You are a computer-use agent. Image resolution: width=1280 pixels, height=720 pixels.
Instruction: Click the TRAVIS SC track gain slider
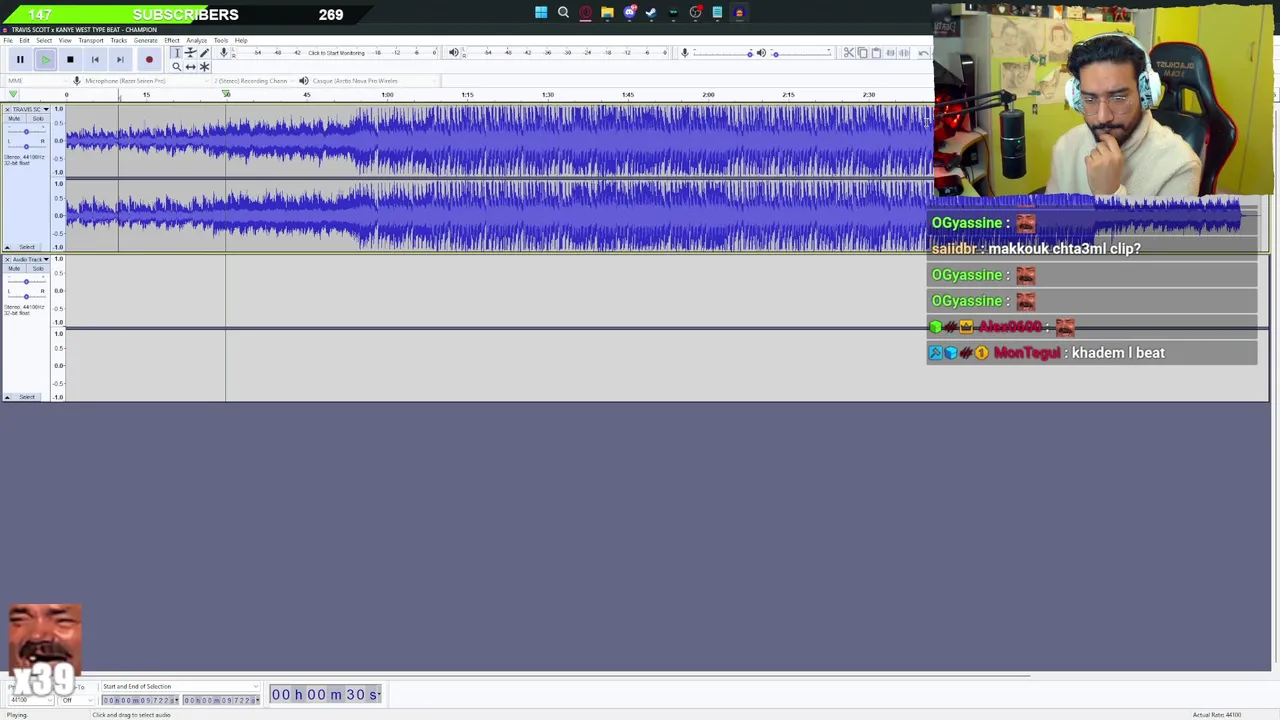[26, 131]
